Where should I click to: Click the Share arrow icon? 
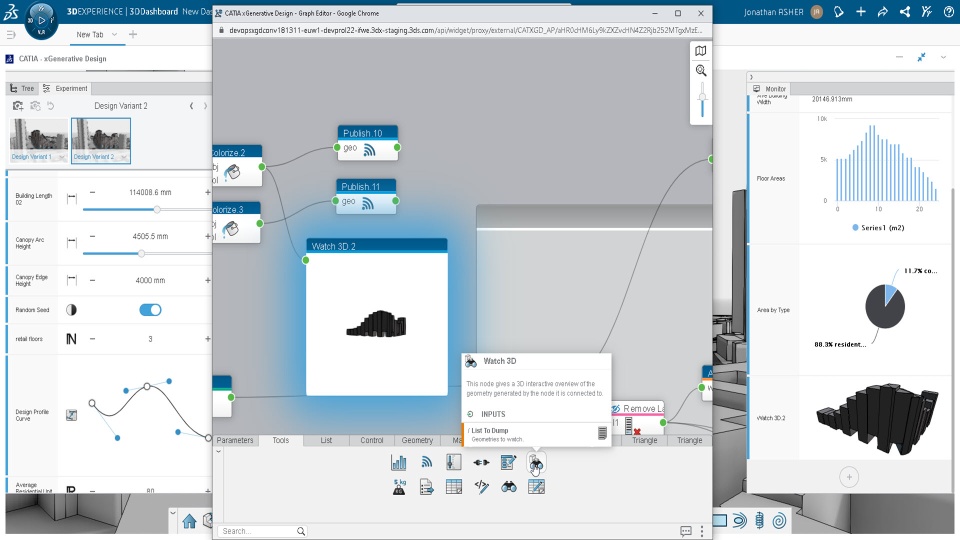(x=883, y=12)
